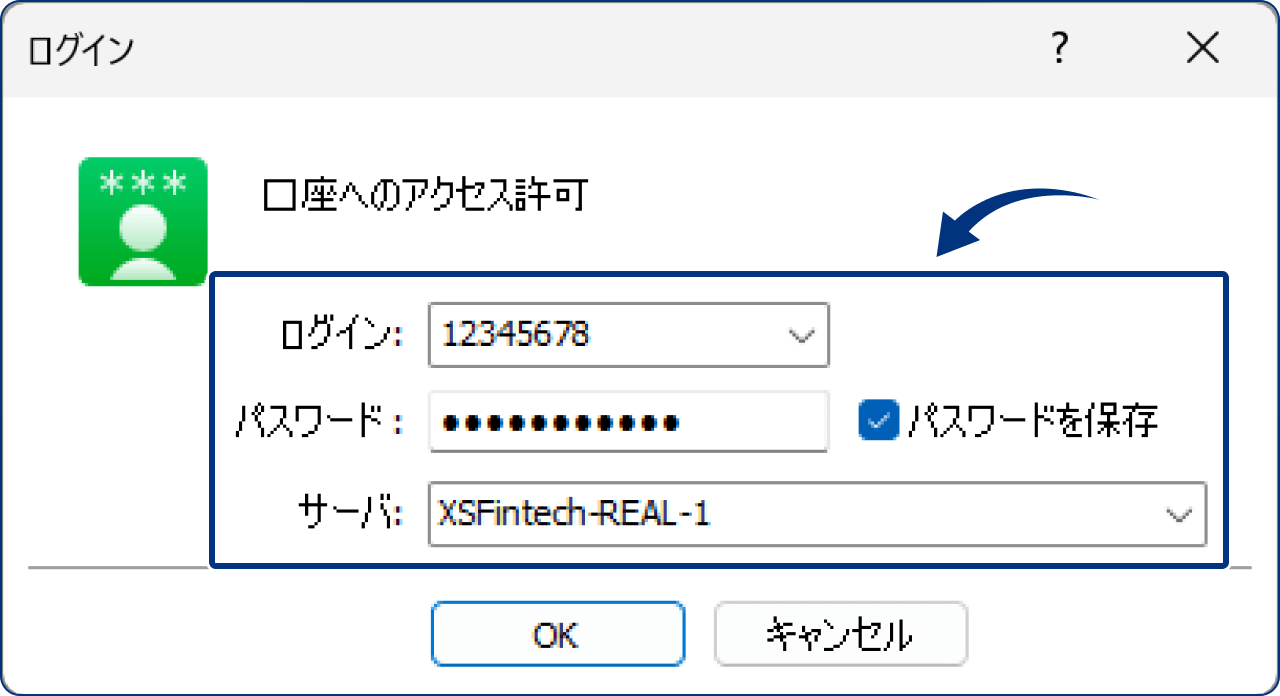Cancel the login with キャンセル
This screenshot has height=696, width=1280.
tap(841, 633)
